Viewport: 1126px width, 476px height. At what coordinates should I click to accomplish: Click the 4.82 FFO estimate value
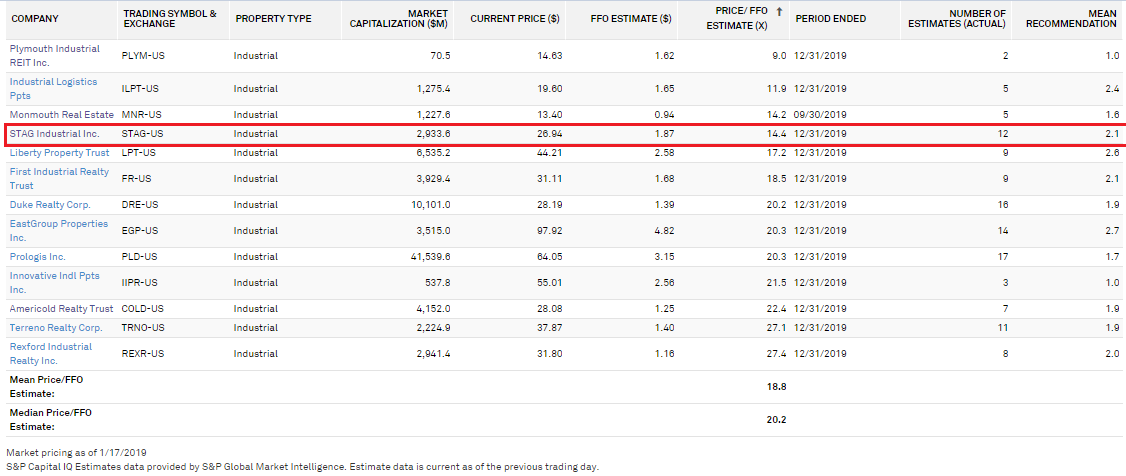click(x=665, y=230)
